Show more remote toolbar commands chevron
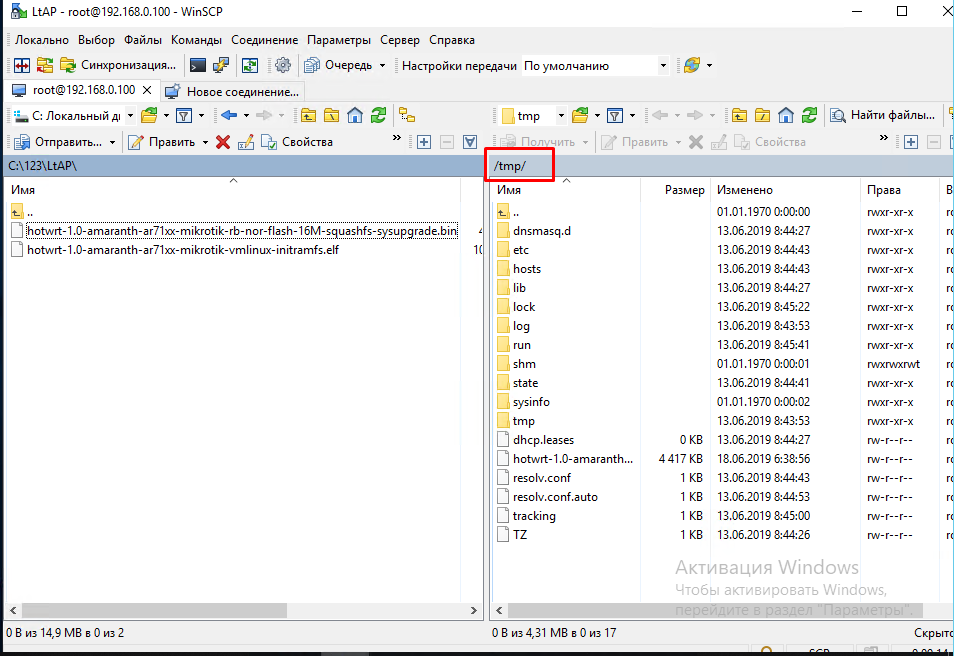Screen dimensions: 954x656 (883, 138)
